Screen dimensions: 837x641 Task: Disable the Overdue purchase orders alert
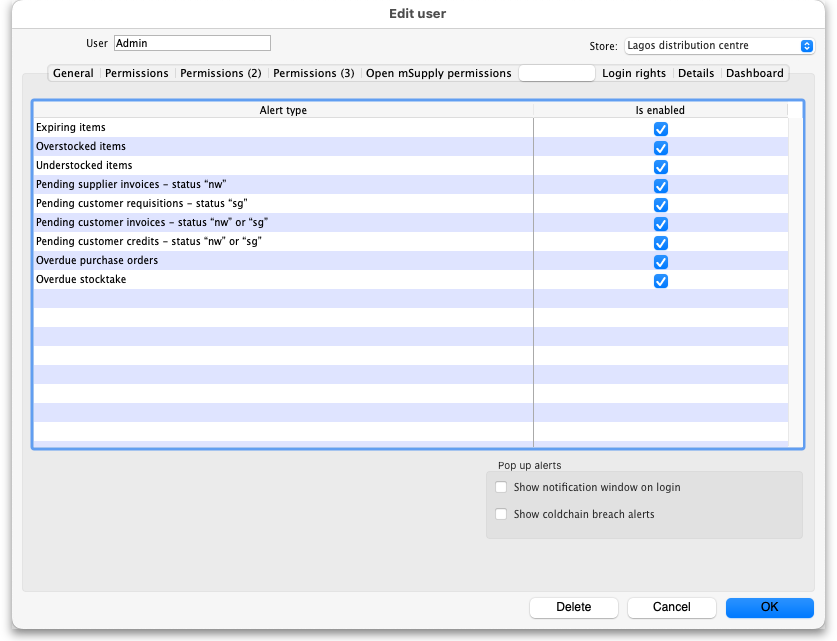(x=660, y=262)
